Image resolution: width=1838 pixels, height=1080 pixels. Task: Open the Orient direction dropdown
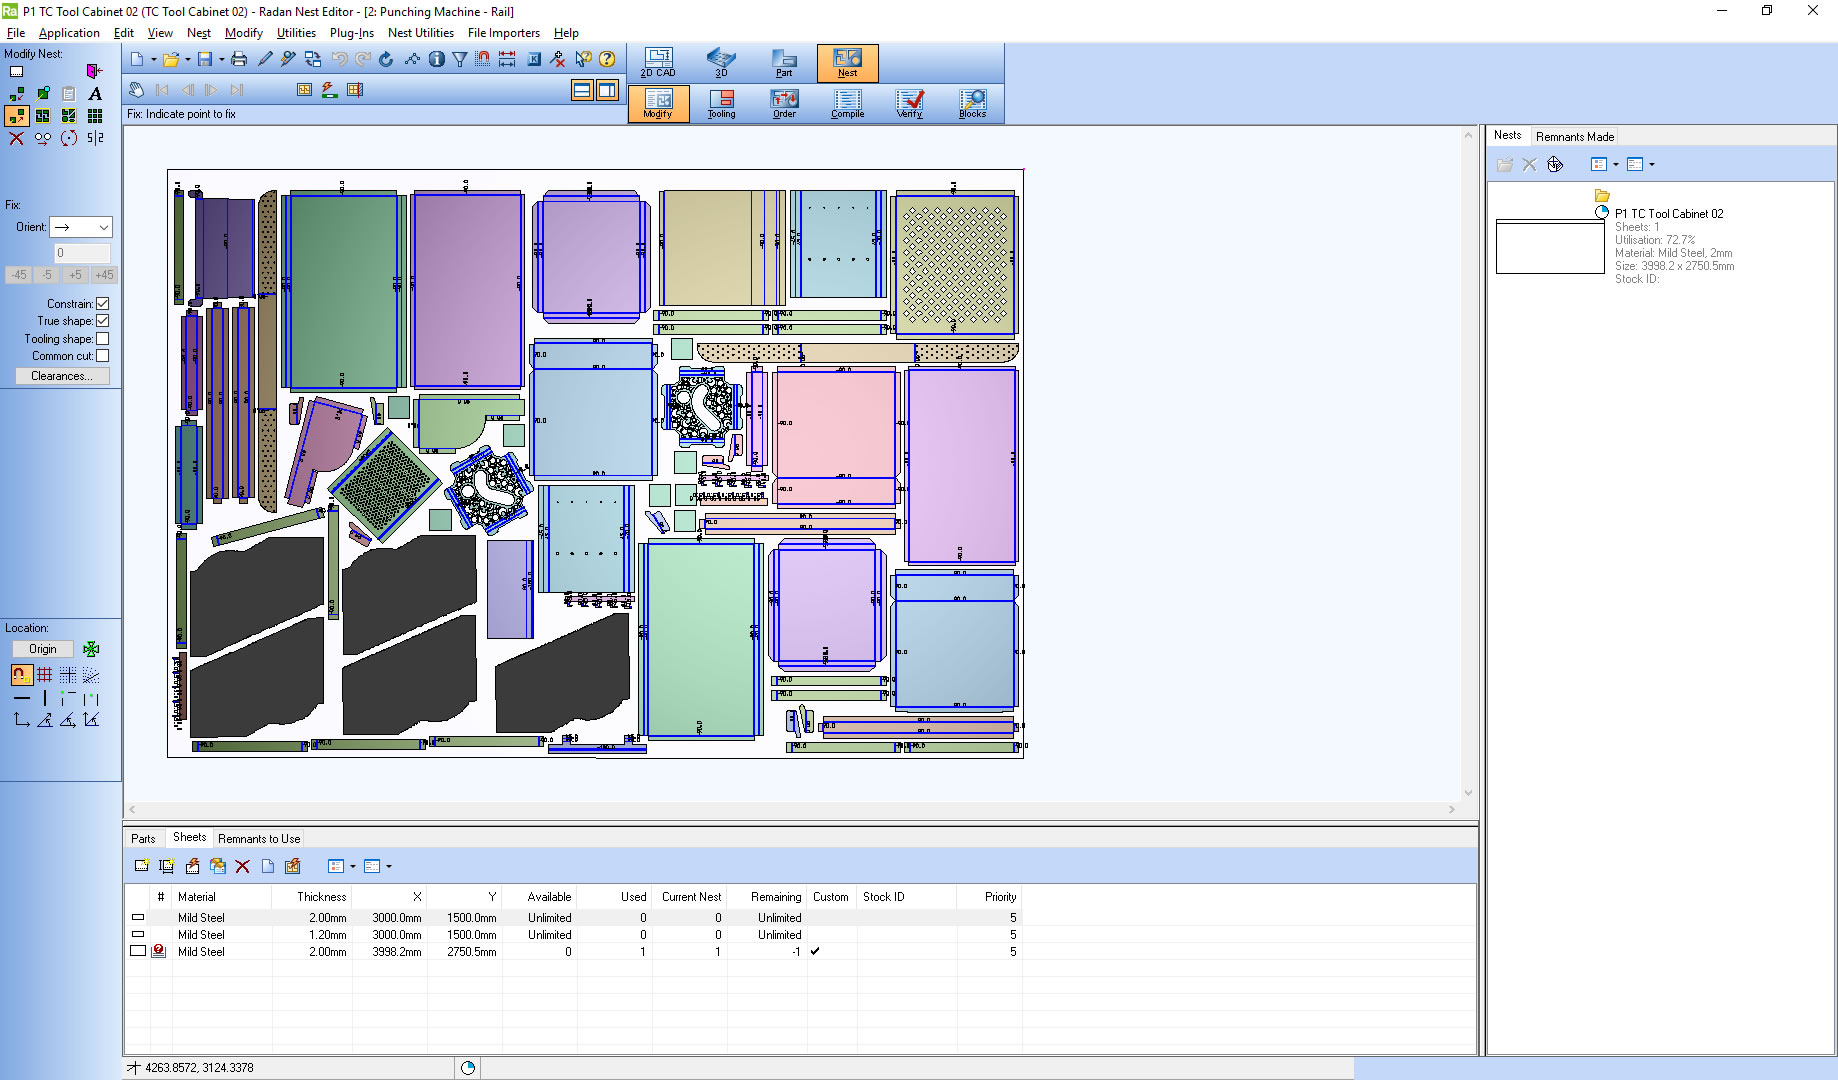[x=82, y=227]
